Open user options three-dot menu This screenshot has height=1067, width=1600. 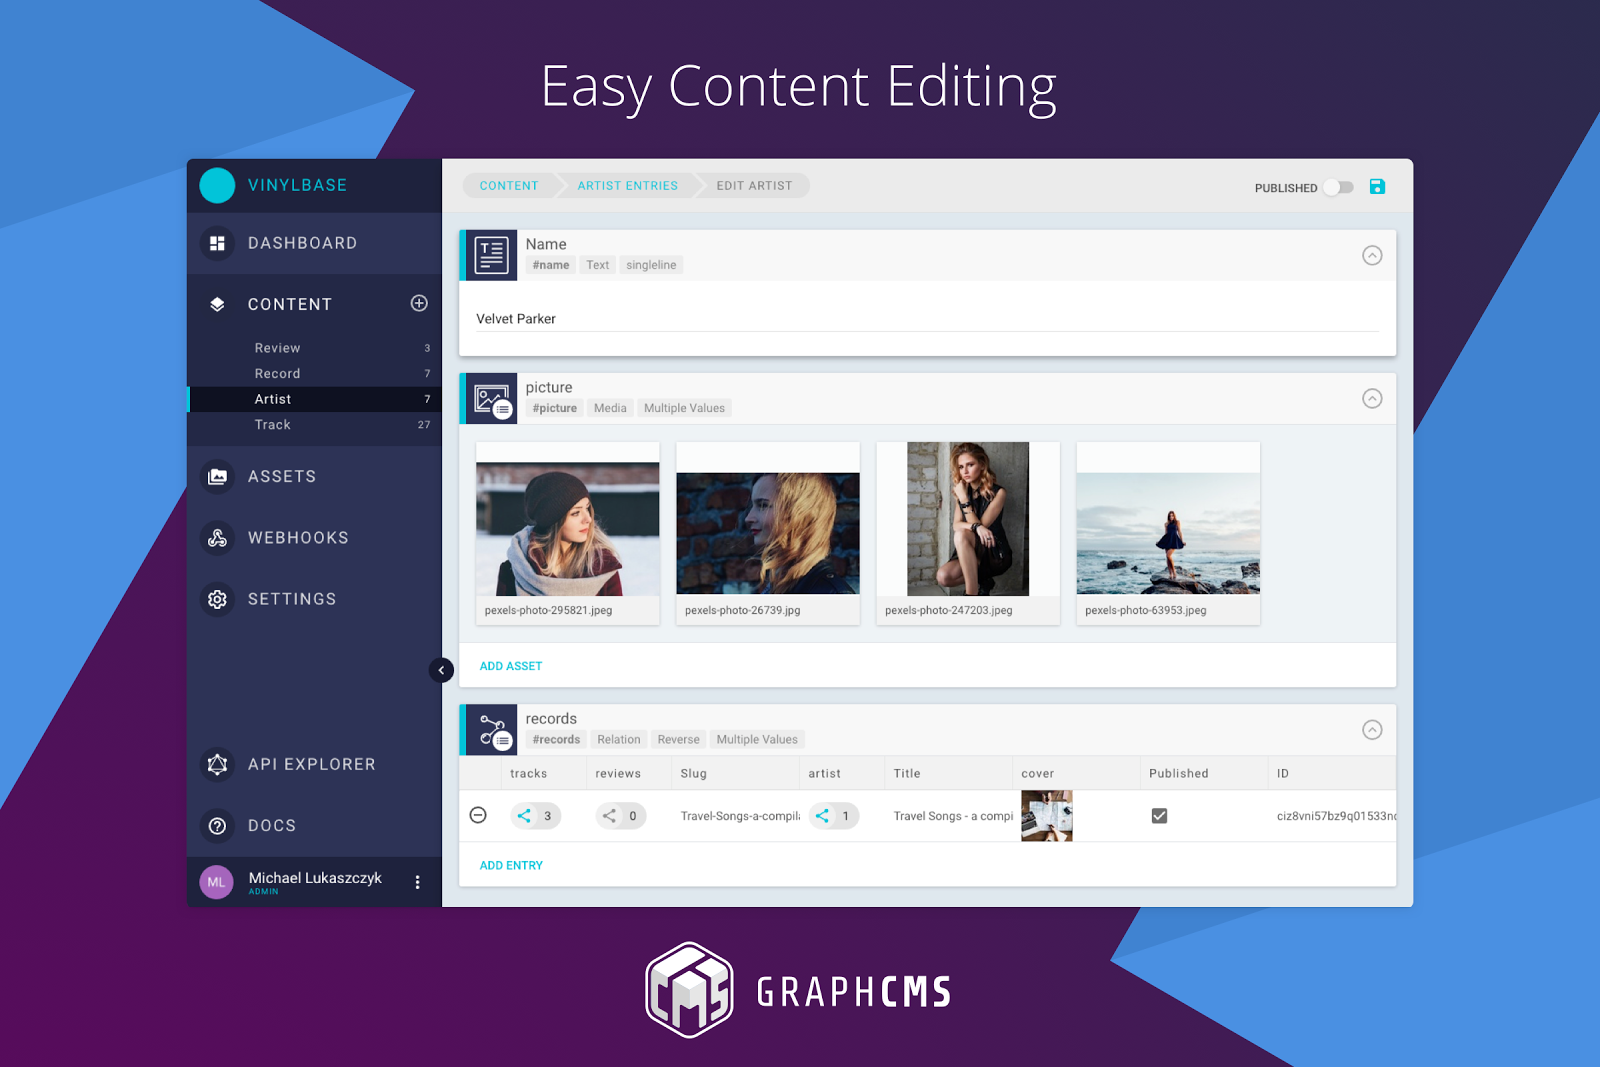tap(418, 882)
